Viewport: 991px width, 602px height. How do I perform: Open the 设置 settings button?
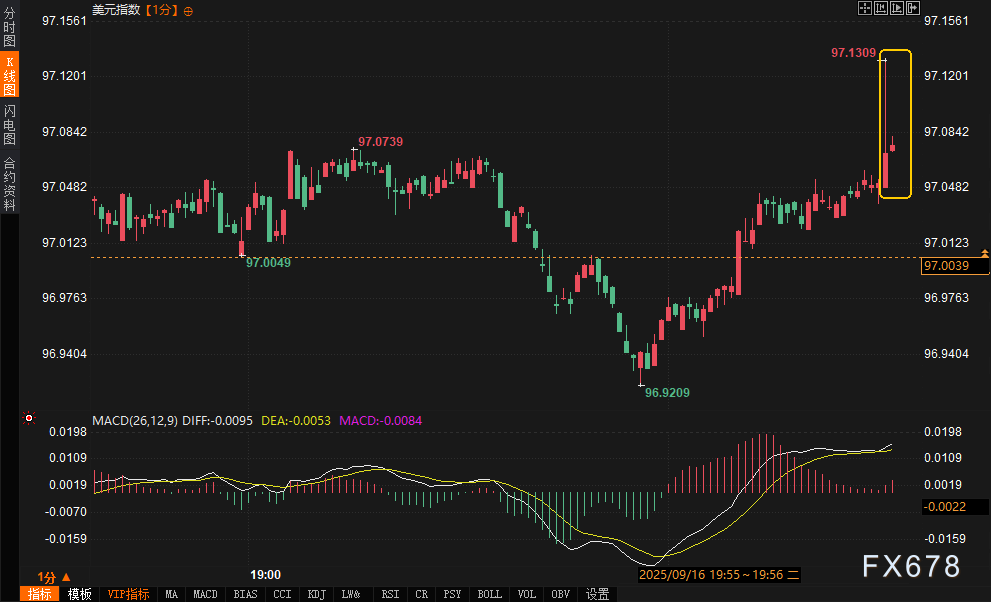click(x=597, y=594)
